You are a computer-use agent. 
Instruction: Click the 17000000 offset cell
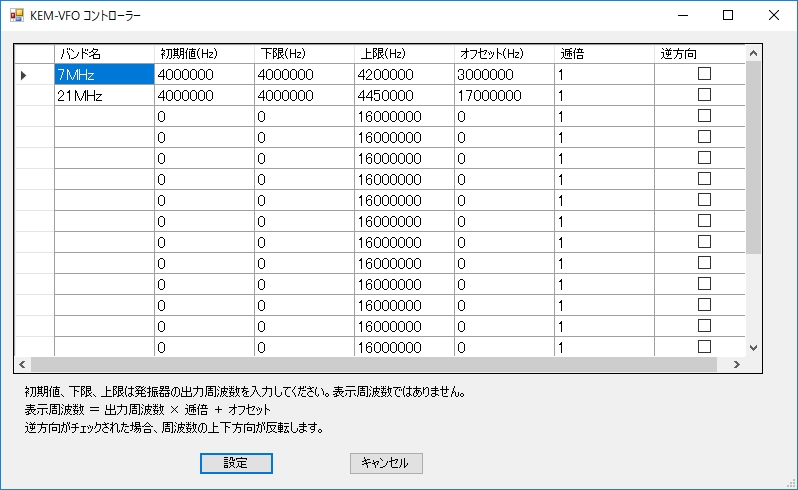(x=504, y=96)
